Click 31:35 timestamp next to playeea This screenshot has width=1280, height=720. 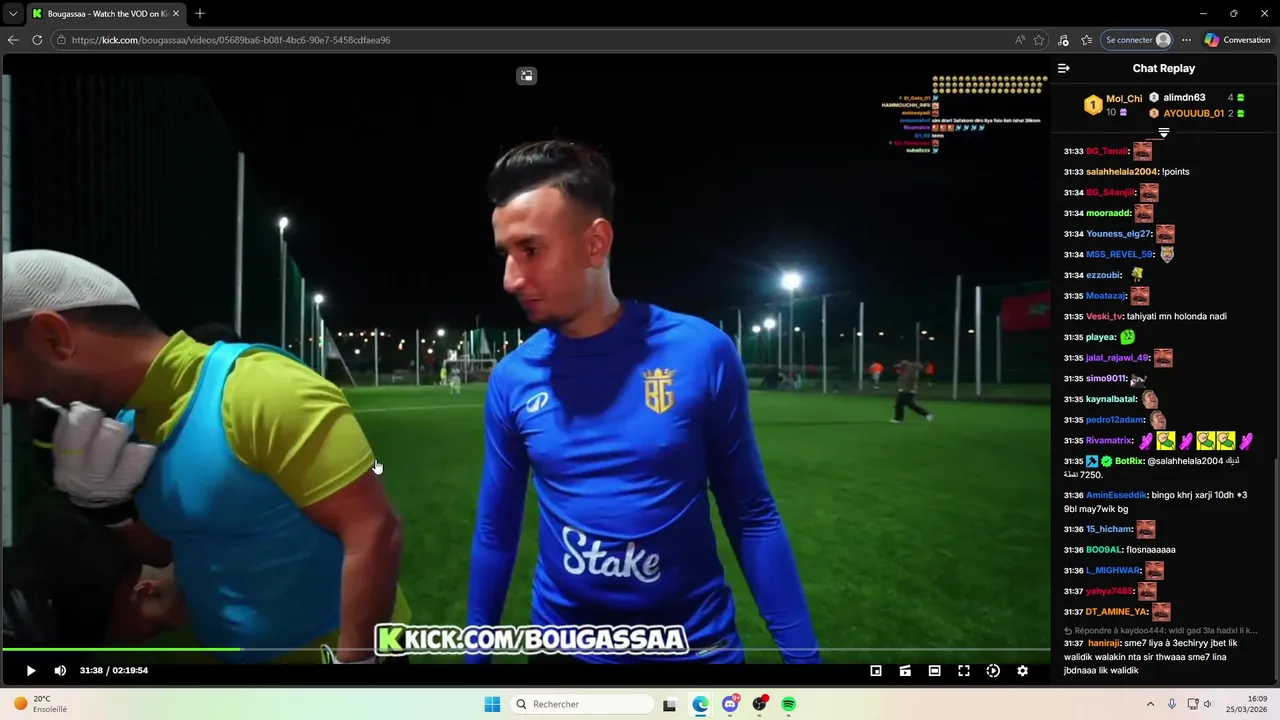coord(1073,337)
